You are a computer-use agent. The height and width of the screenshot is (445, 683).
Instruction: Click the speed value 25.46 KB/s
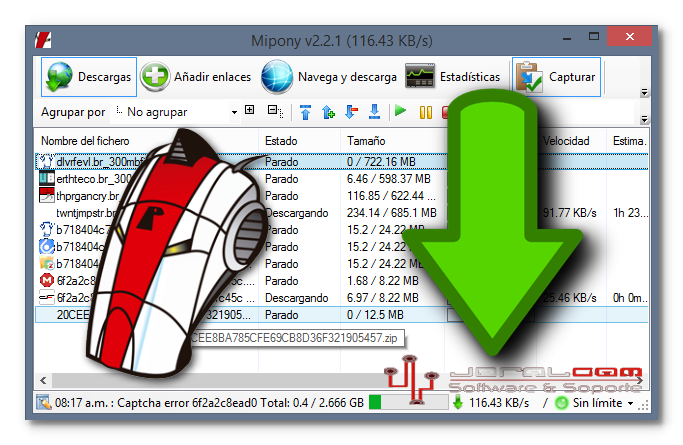569,298
